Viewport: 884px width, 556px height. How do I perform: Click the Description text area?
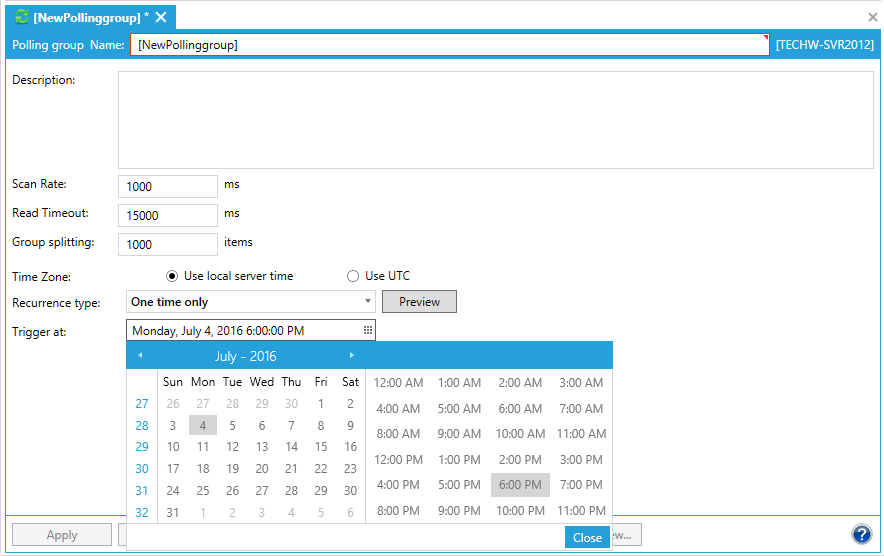[496, 120]
